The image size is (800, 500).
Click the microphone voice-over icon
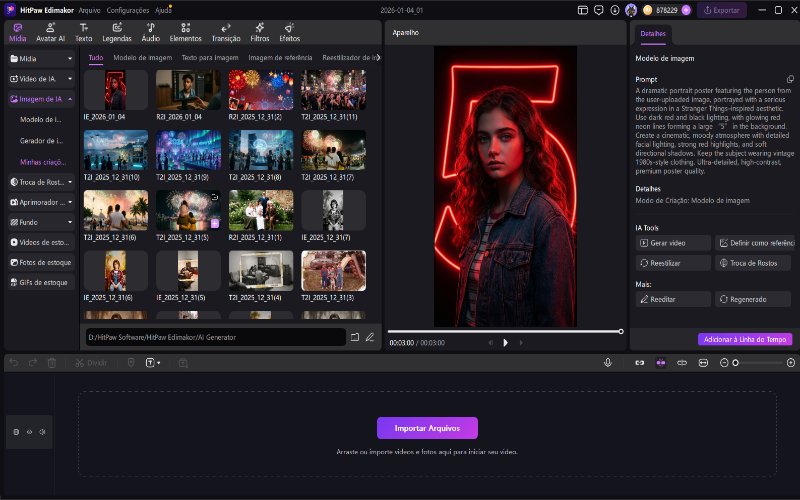pyautogui.click(x=608, y=362)
